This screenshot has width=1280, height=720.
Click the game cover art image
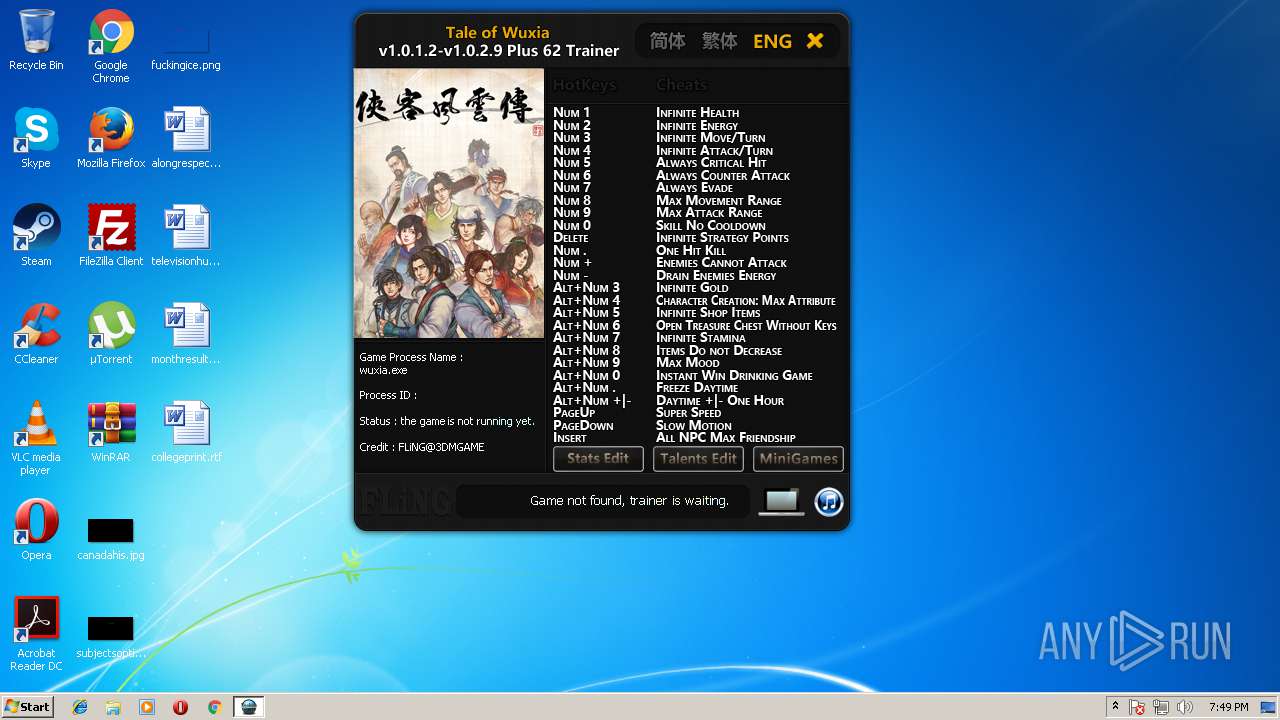pos(449,204)
